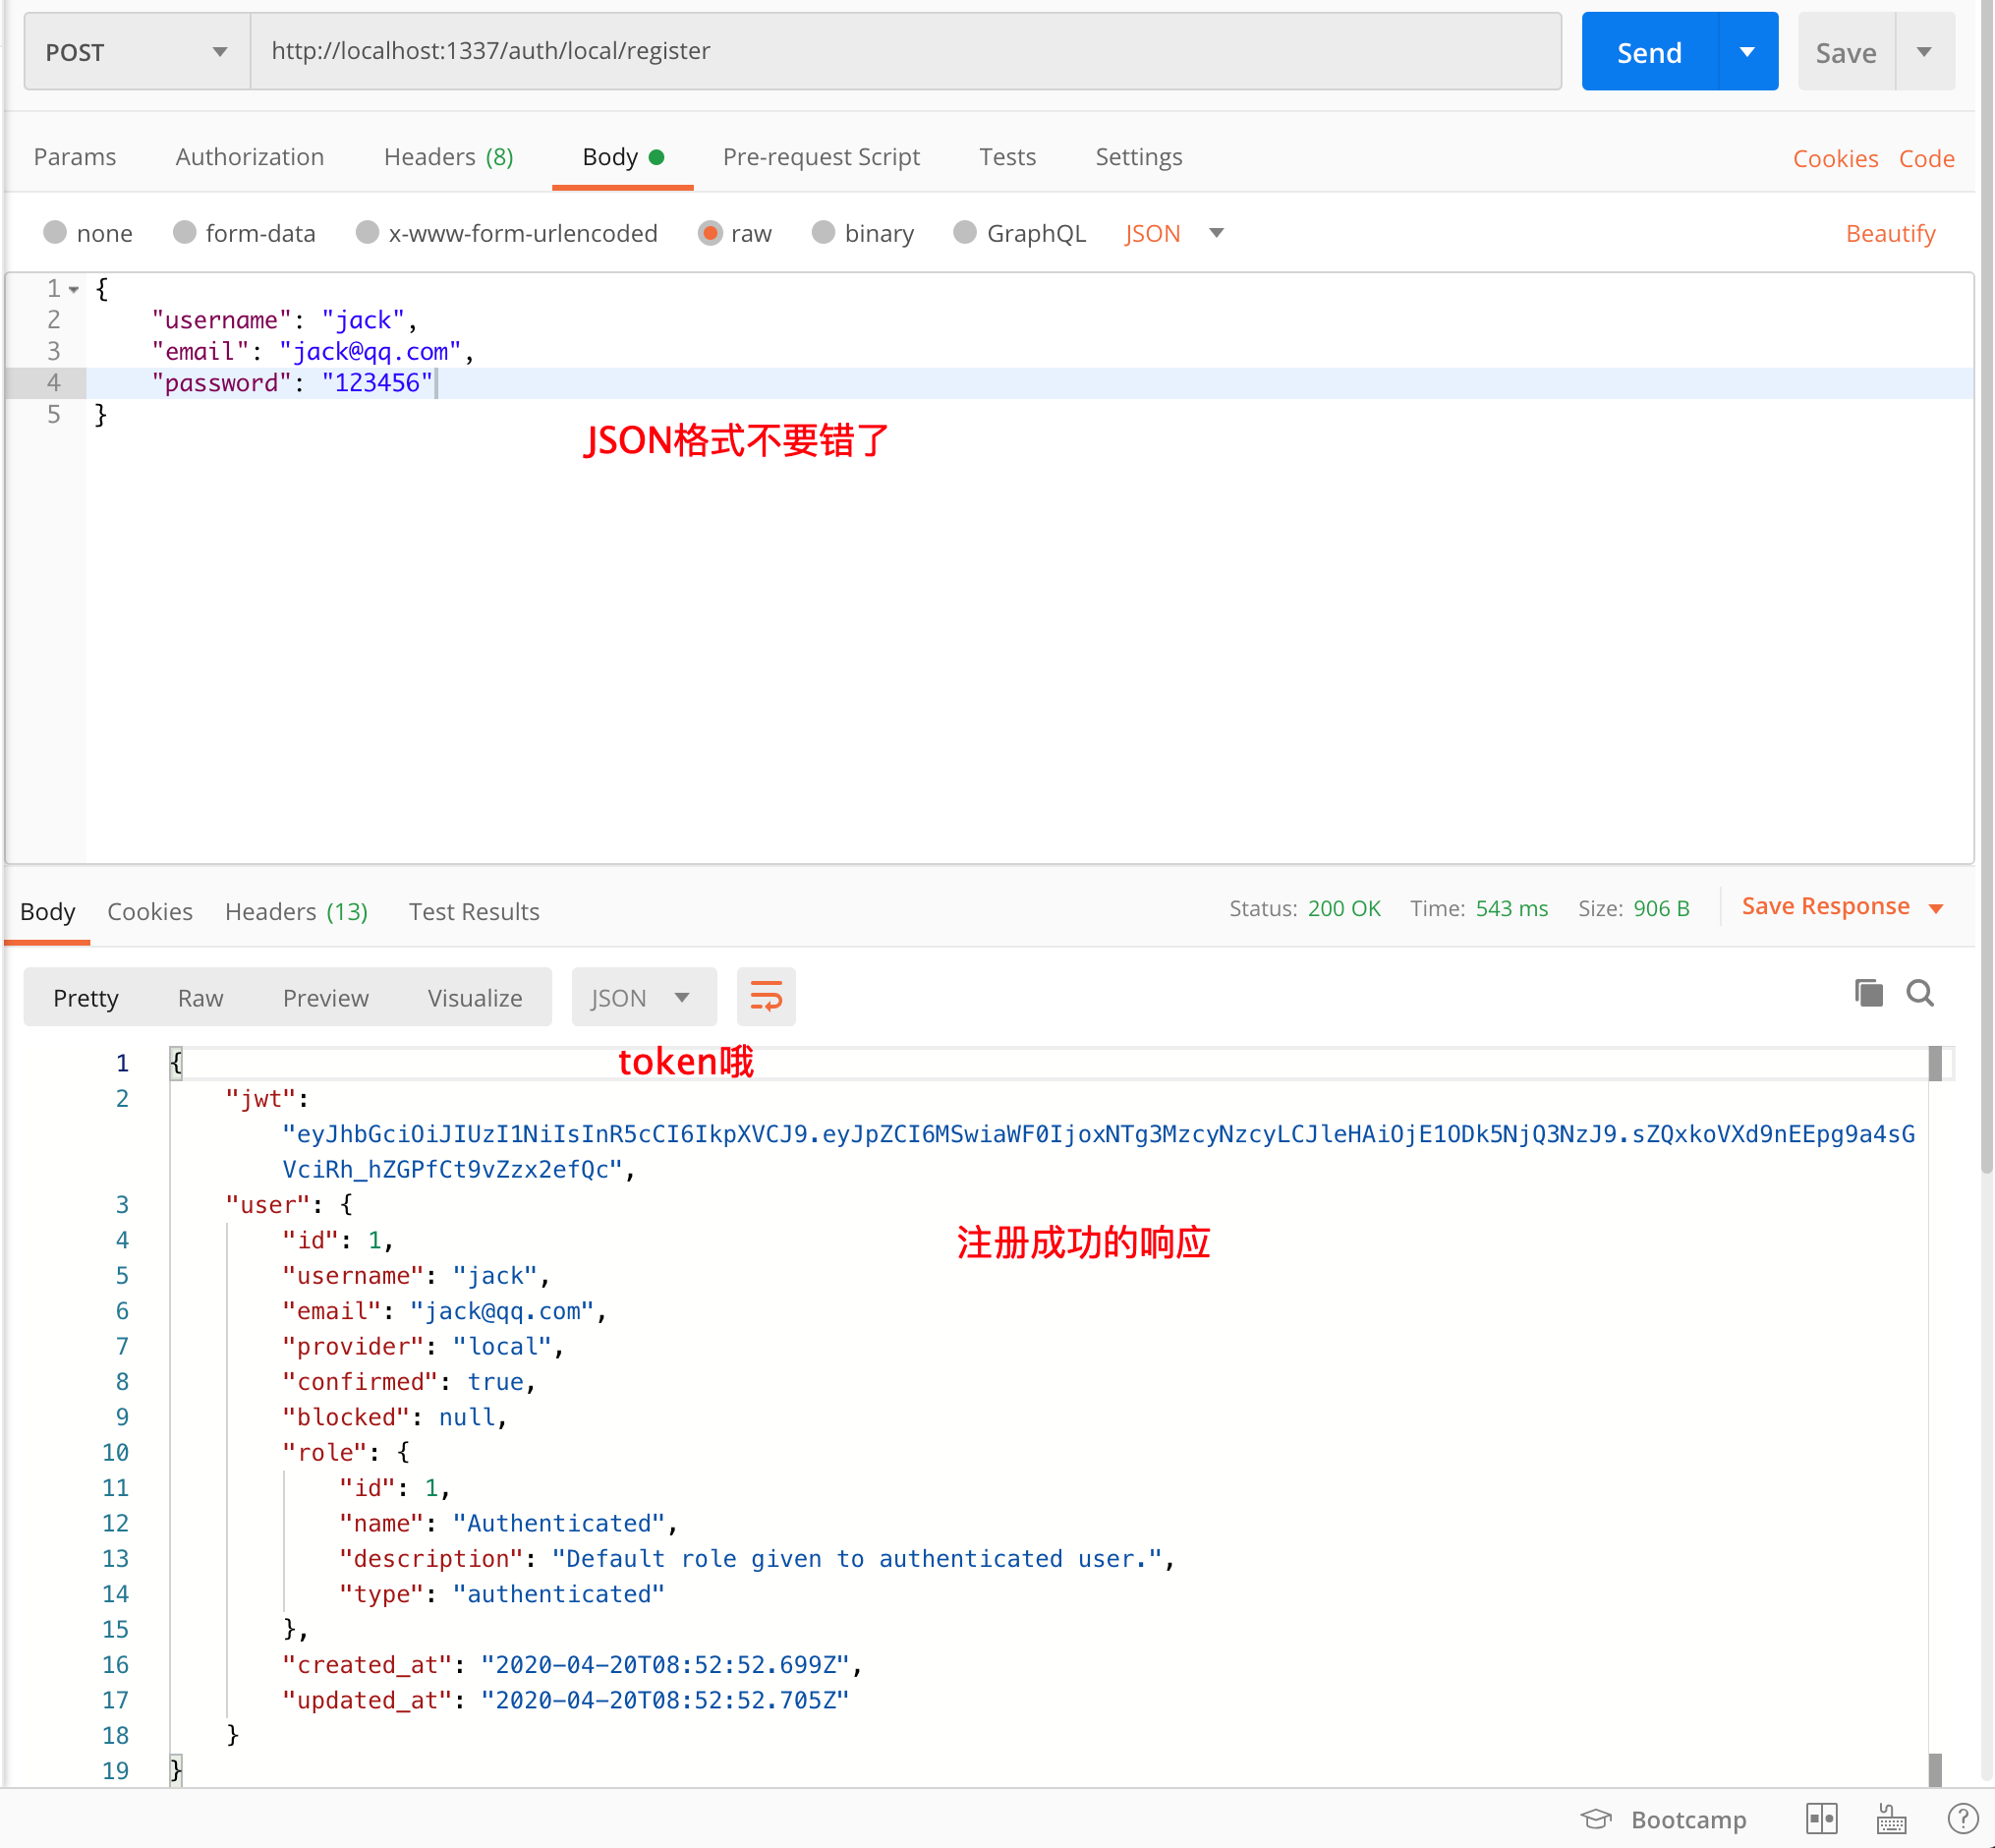1995x1848 pixels.
Task: Select the binary body option
Action: pyautogui.click(x=823, y=233)
